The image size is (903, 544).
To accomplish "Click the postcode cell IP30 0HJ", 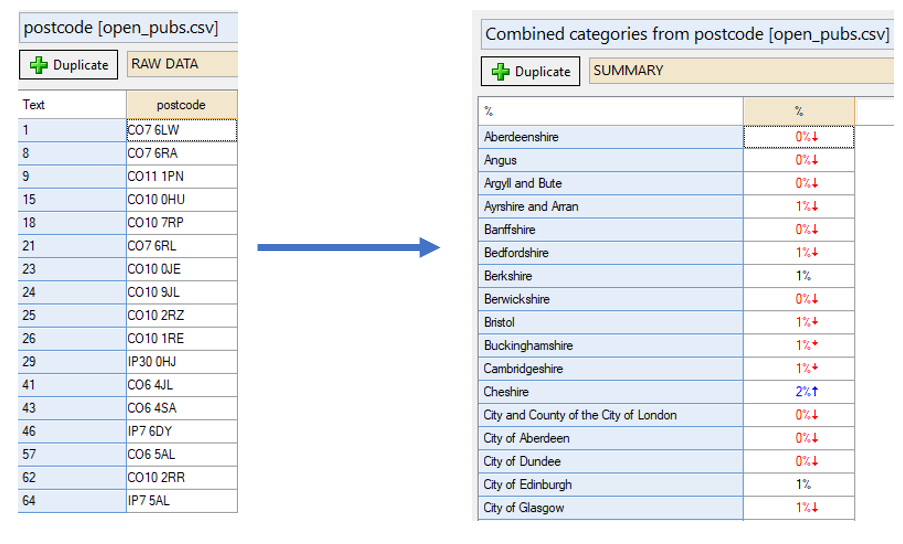I will pos(181,362).
